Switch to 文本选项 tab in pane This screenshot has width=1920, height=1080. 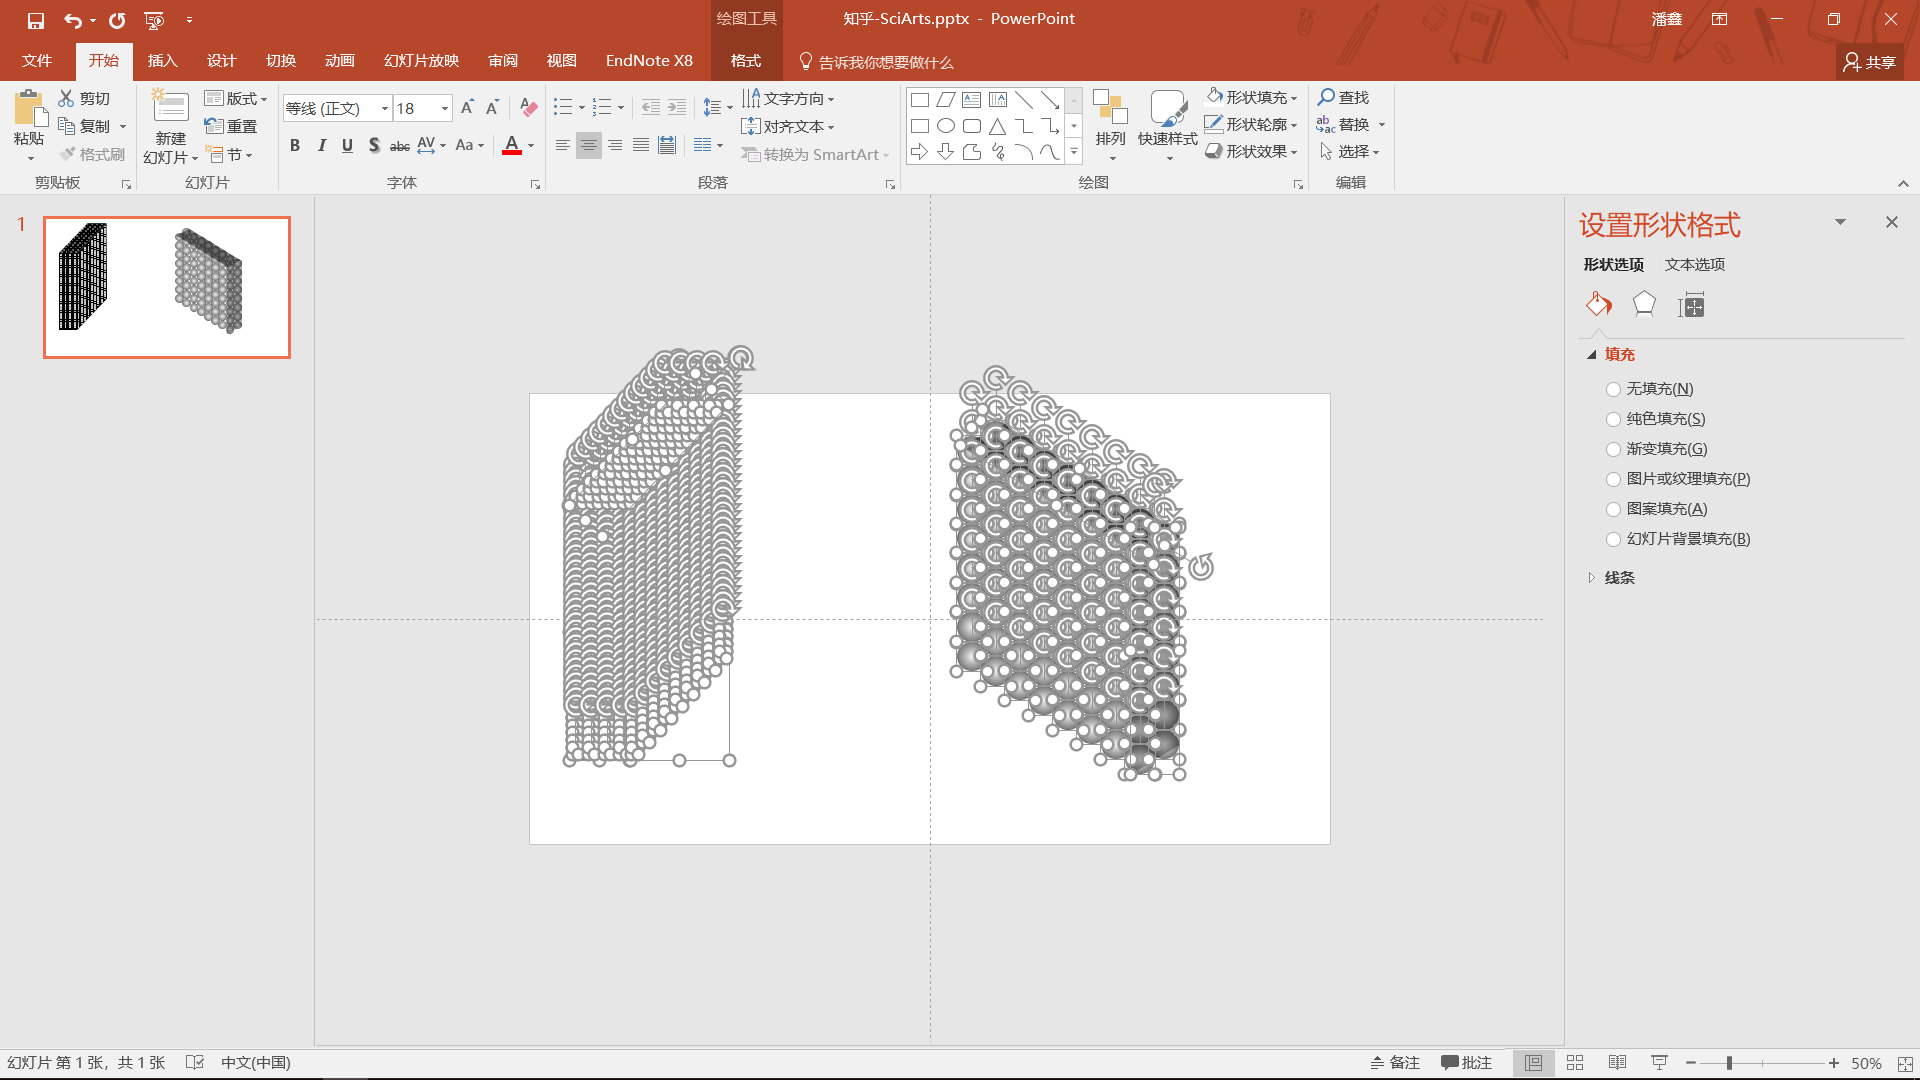click(1694, 264)
